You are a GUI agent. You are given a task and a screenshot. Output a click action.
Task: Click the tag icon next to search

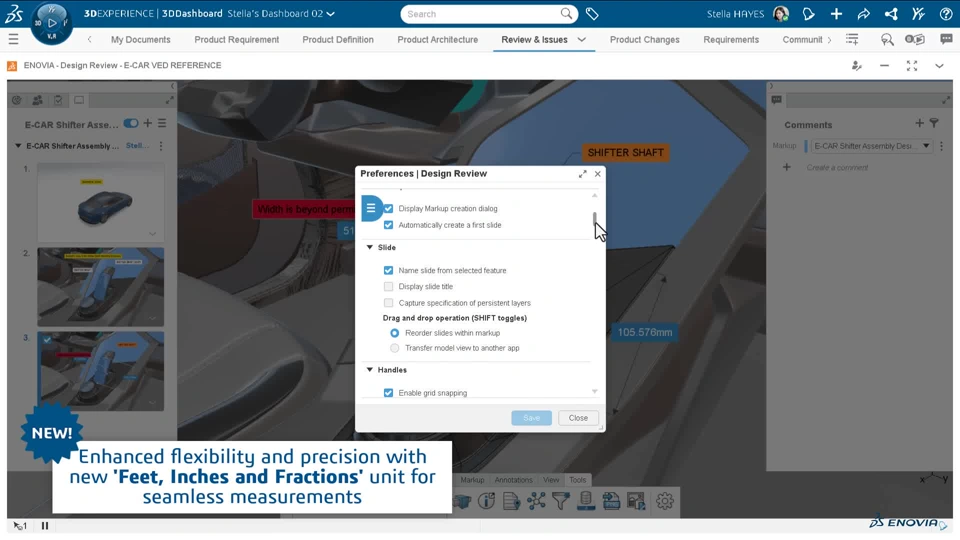tap(592, 13)
